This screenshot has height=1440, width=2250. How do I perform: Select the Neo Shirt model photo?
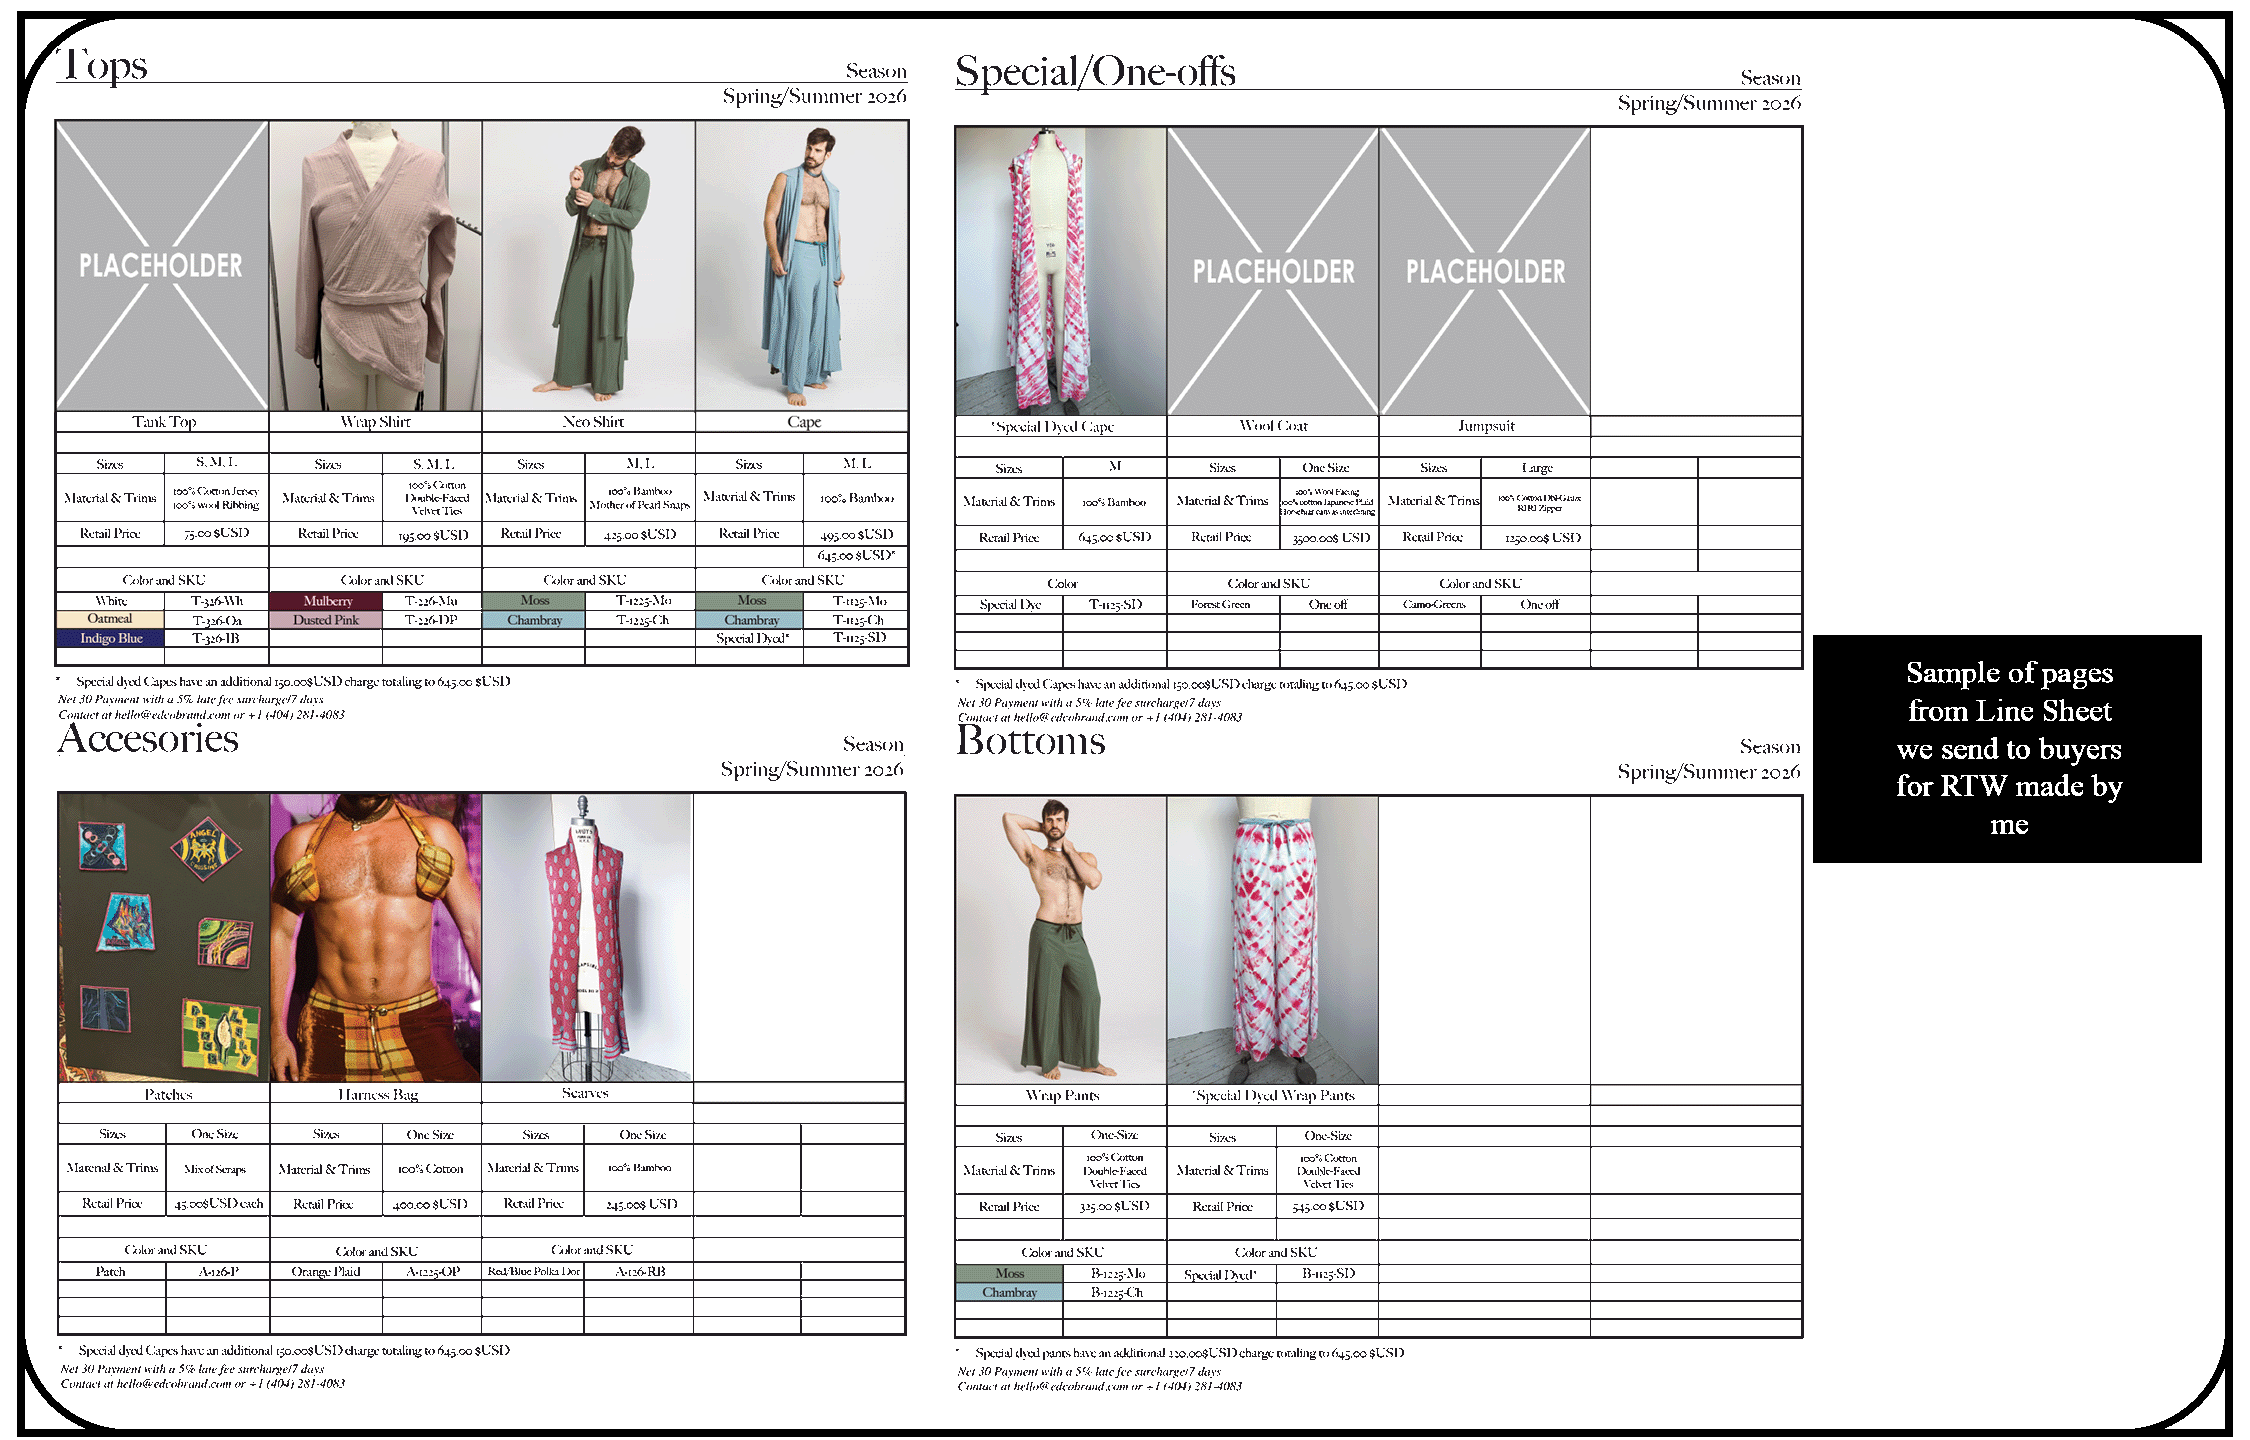click(x=588, y=265)
